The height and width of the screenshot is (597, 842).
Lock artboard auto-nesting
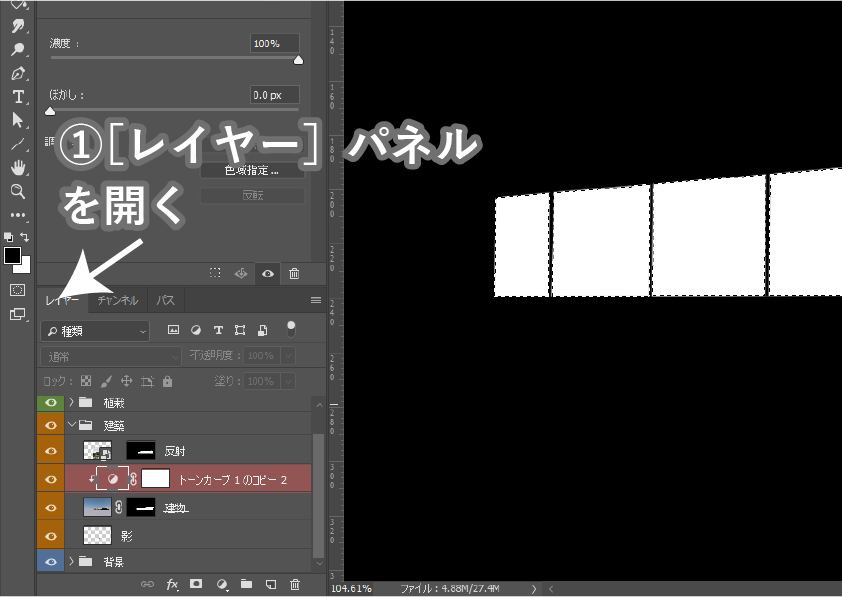tap(147, 381)
